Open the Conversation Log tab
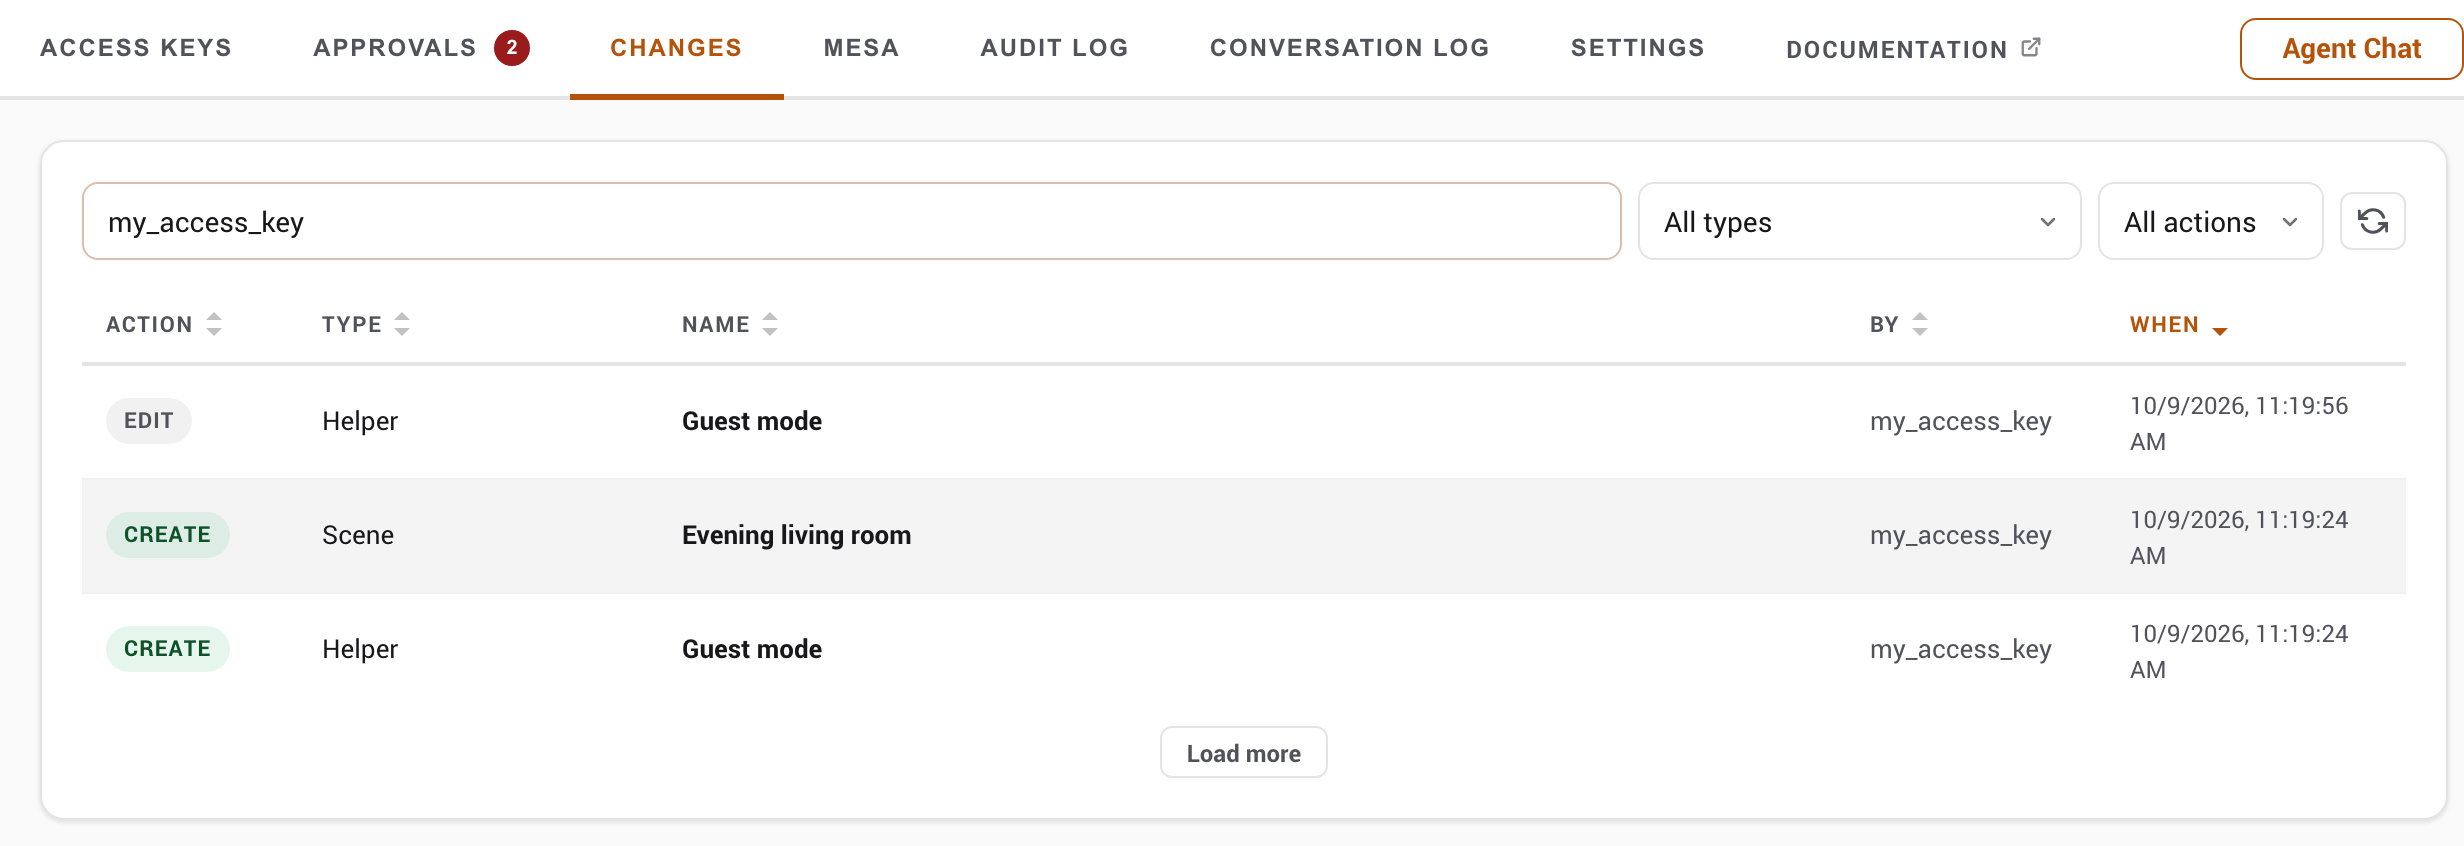 tap(1349, 48)
